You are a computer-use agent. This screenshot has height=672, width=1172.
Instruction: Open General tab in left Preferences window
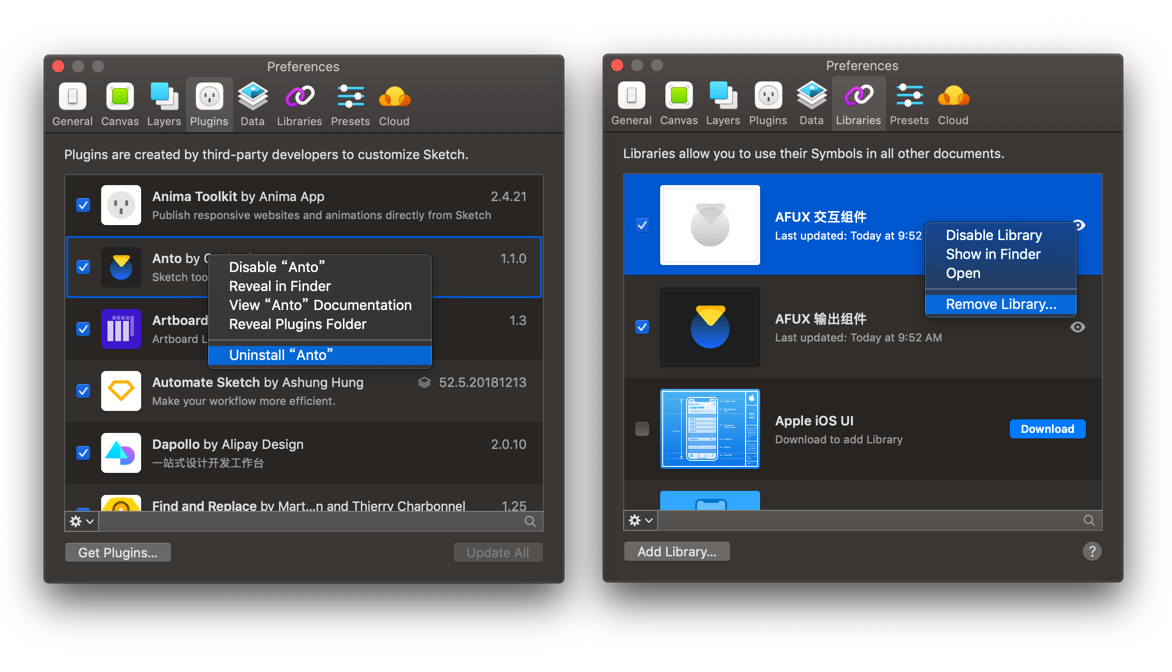point(73,104)
